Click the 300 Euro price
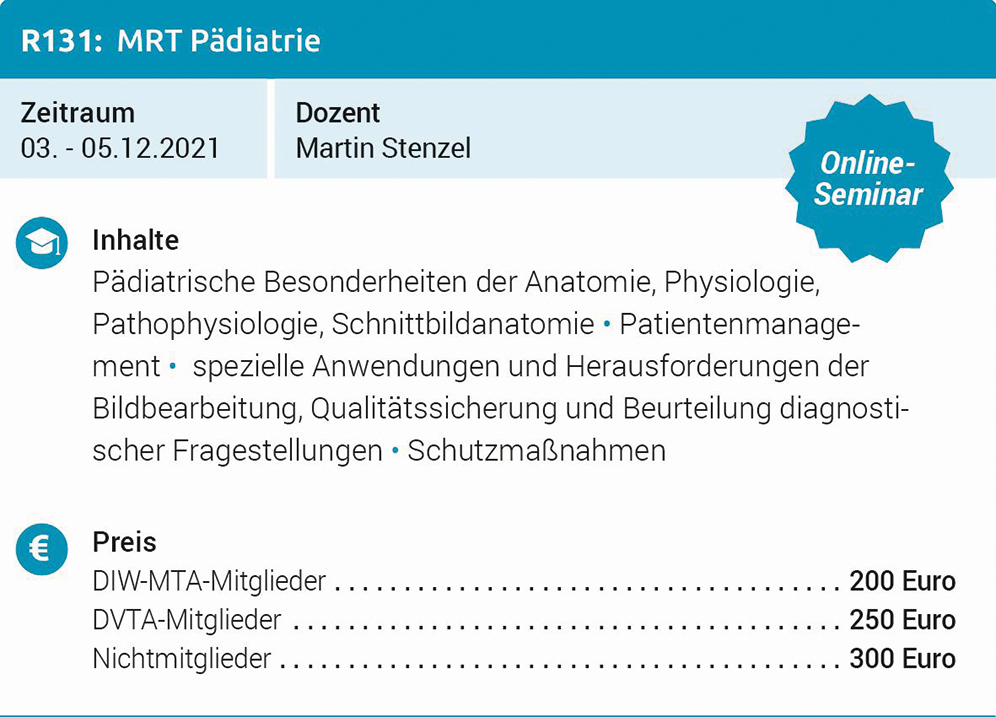Viewport: 996px width, 717px height. pos(902,659)
